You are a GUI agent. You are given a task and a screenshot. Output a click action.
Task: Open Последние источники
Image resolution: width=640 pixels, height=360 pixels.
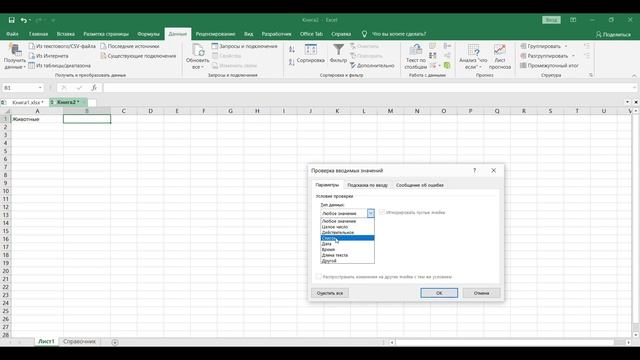[x=130, y=46]
